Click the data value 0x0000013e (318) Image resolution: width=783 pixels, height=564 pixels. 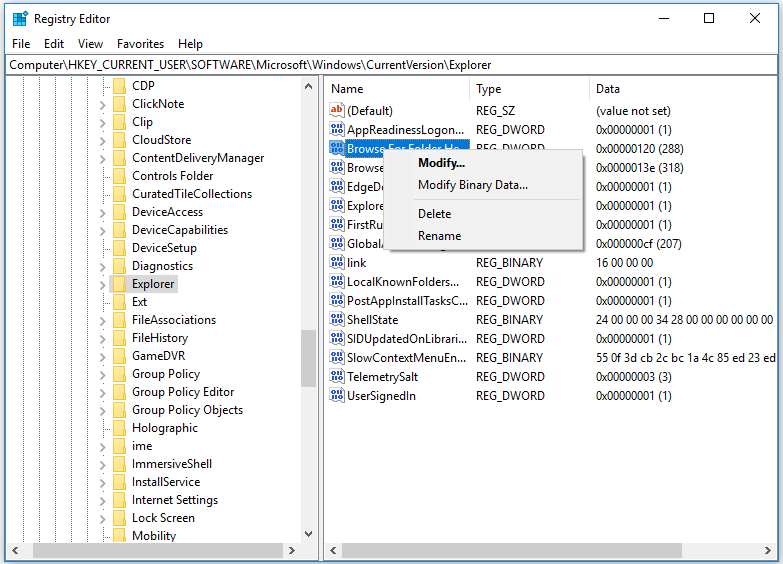pos(640,168)
